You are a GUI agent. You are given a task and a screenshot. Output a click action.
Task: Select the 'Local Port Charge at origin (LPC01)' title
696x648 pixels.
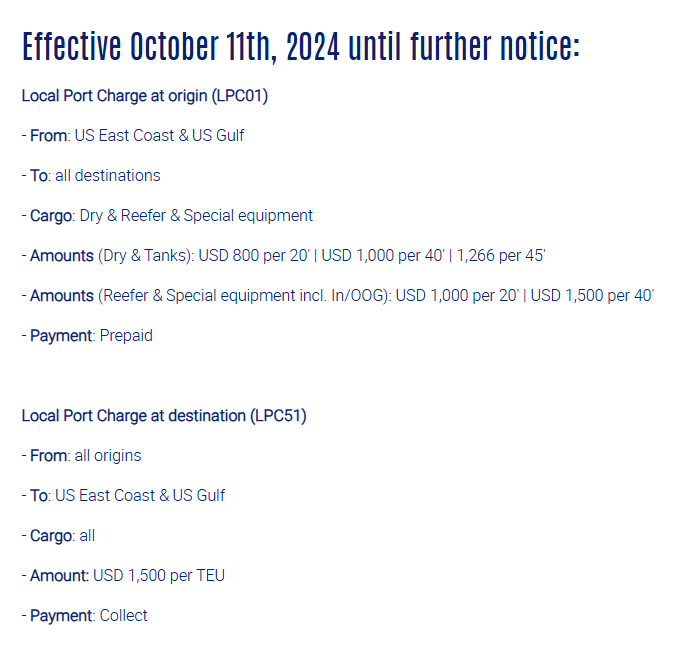click(145, 96)
